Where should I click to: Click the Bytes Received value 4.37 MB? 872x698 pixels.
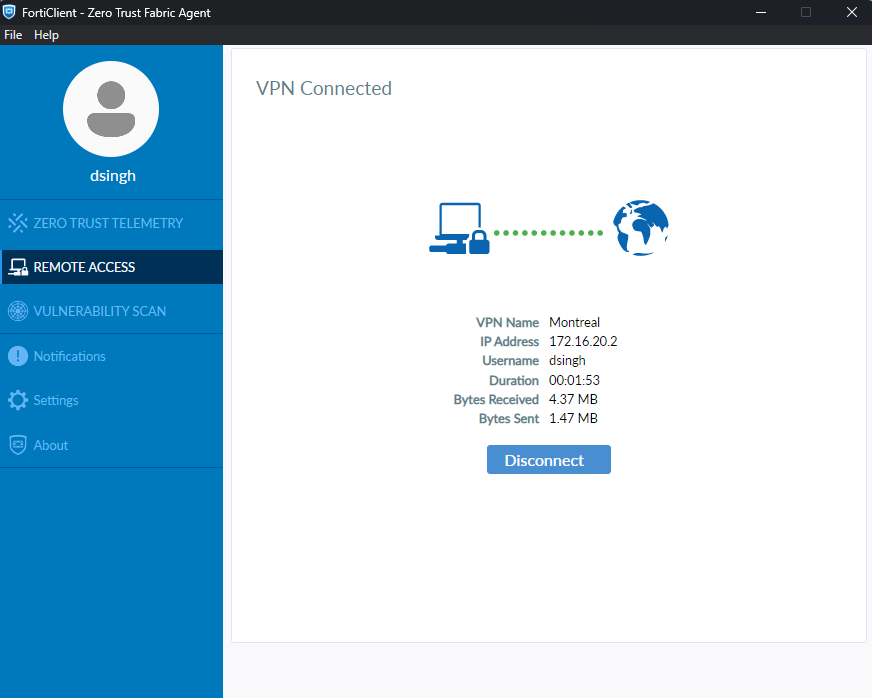[573, 399]
